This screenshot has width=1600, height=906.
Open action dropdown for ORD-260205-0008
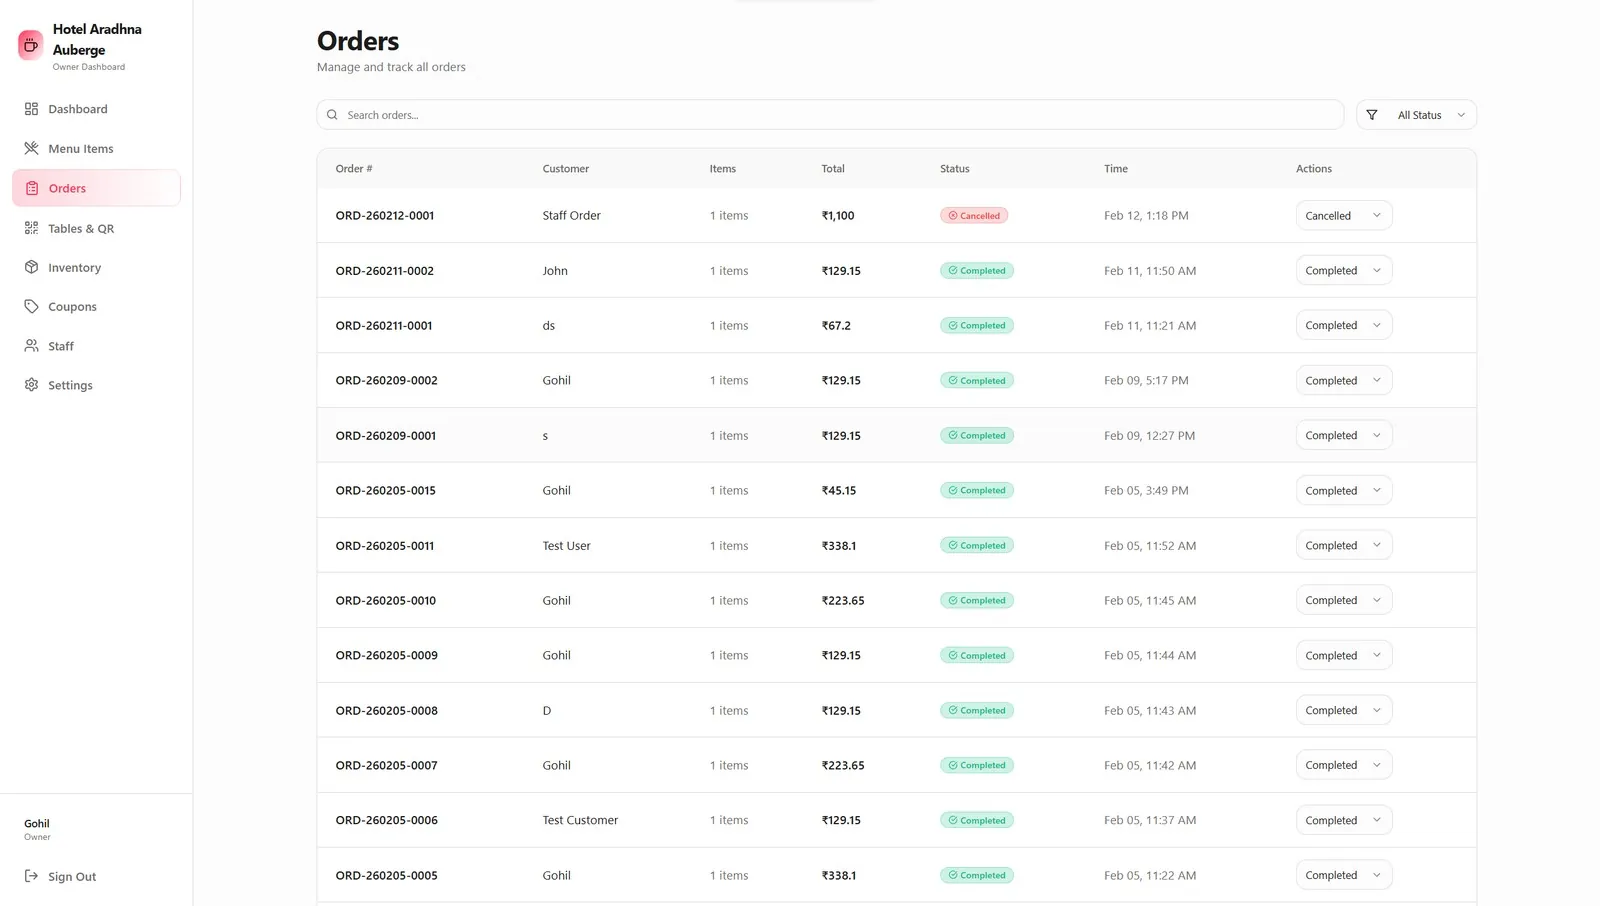click(1344, 710)
